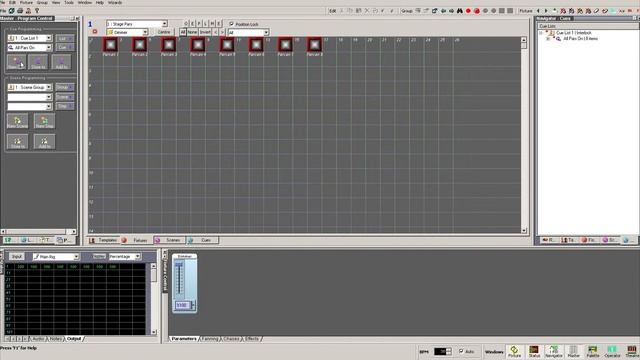Click the BPM value field
640x360 pixels.
440,351
